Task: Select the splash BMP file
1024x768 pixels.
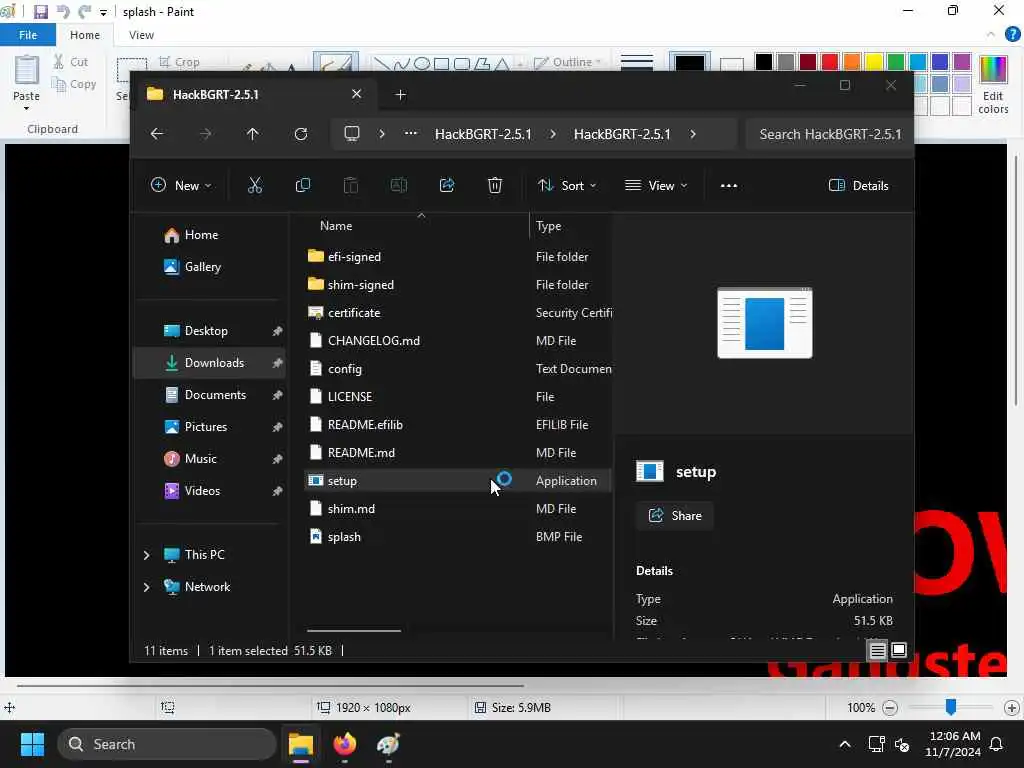Action: tap(457, 537)
